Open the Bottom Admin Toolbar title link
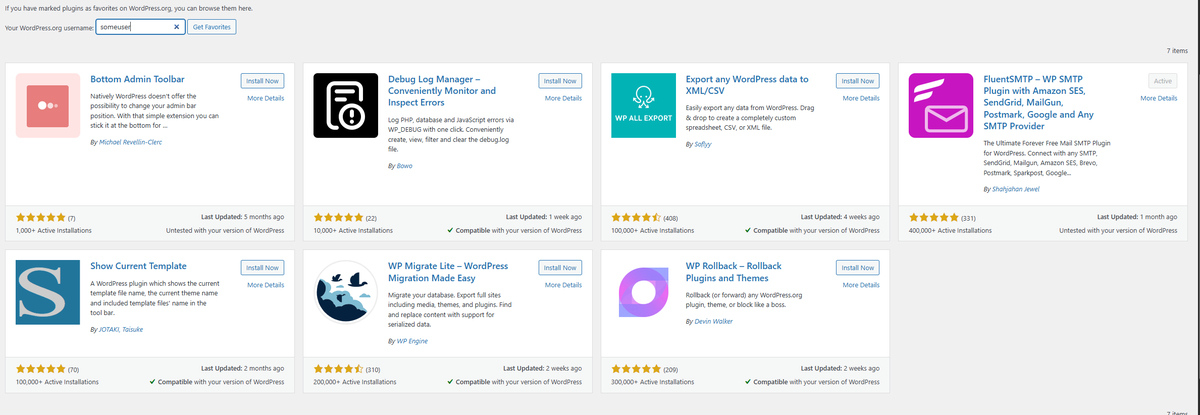This screenshot has height=415, width=1200. pyautogui.click(x=137, y=78)
